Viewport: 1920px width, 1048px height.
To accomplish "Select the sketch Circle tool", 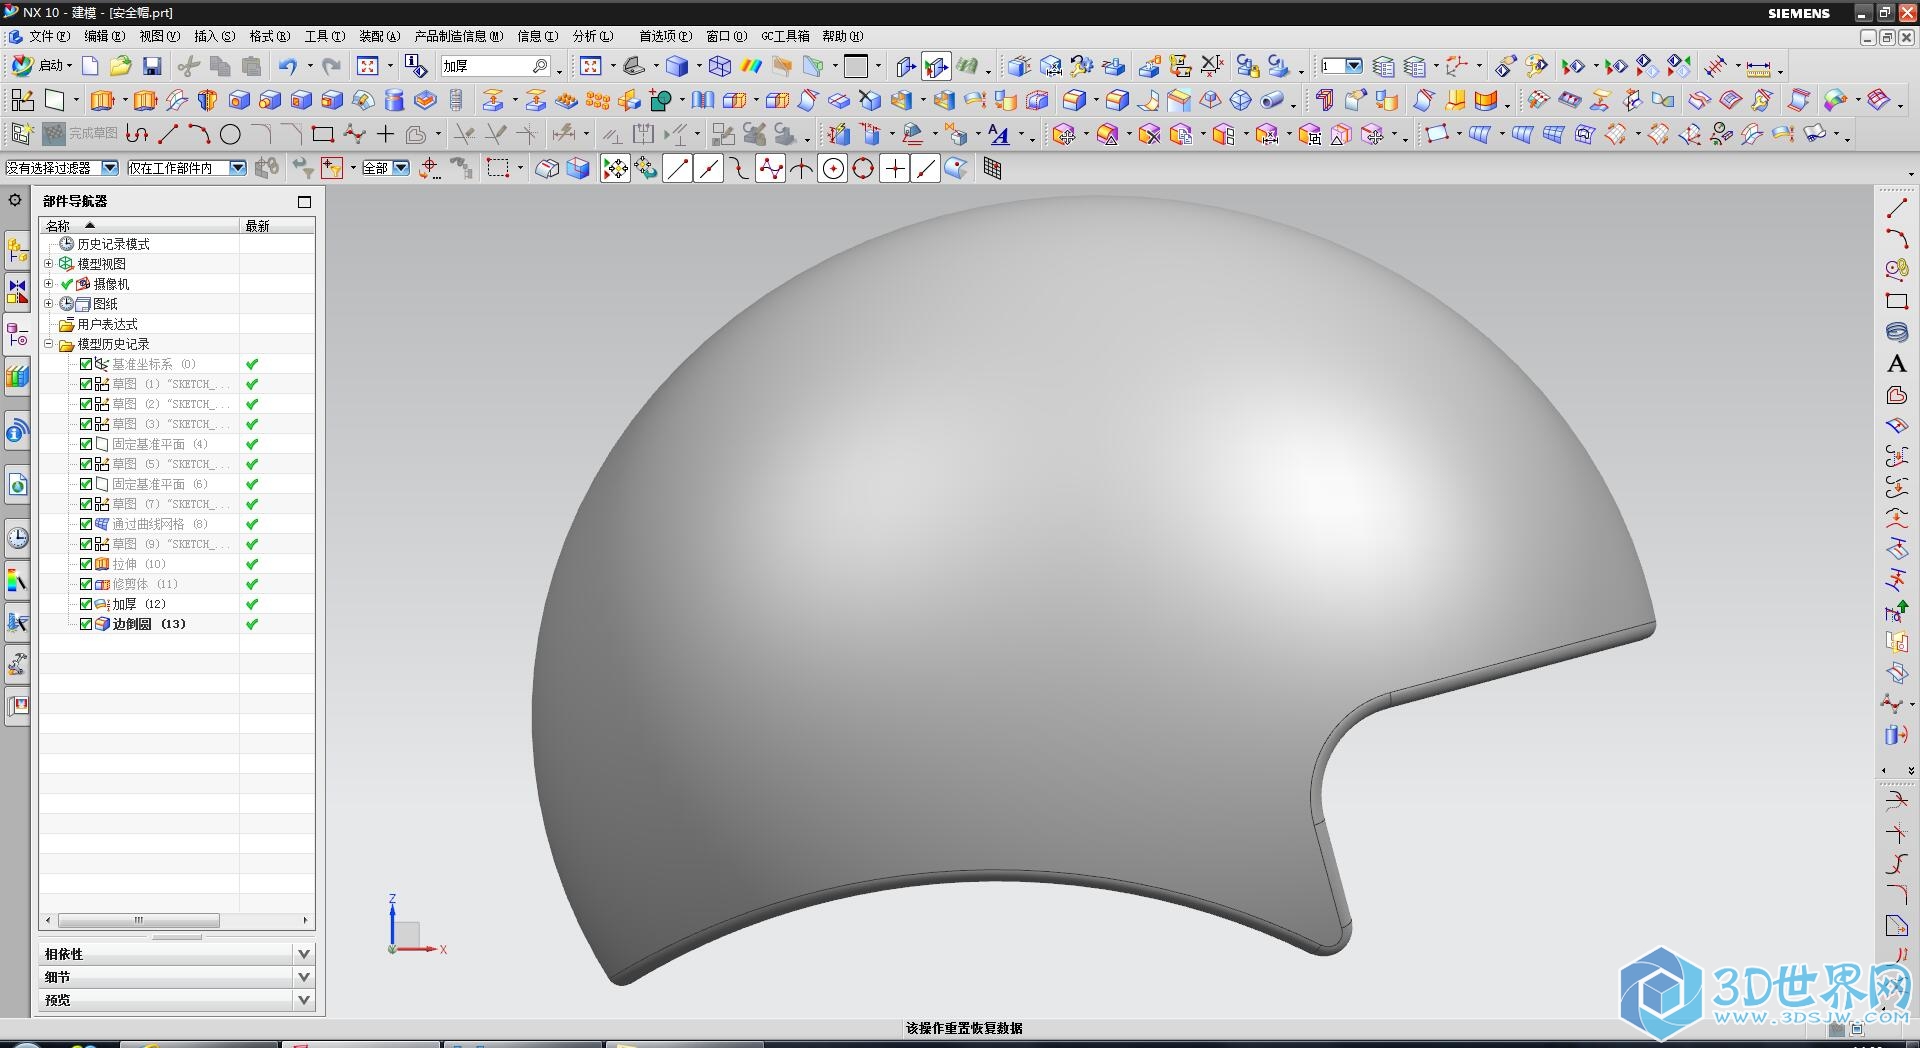I will [230, 134].
